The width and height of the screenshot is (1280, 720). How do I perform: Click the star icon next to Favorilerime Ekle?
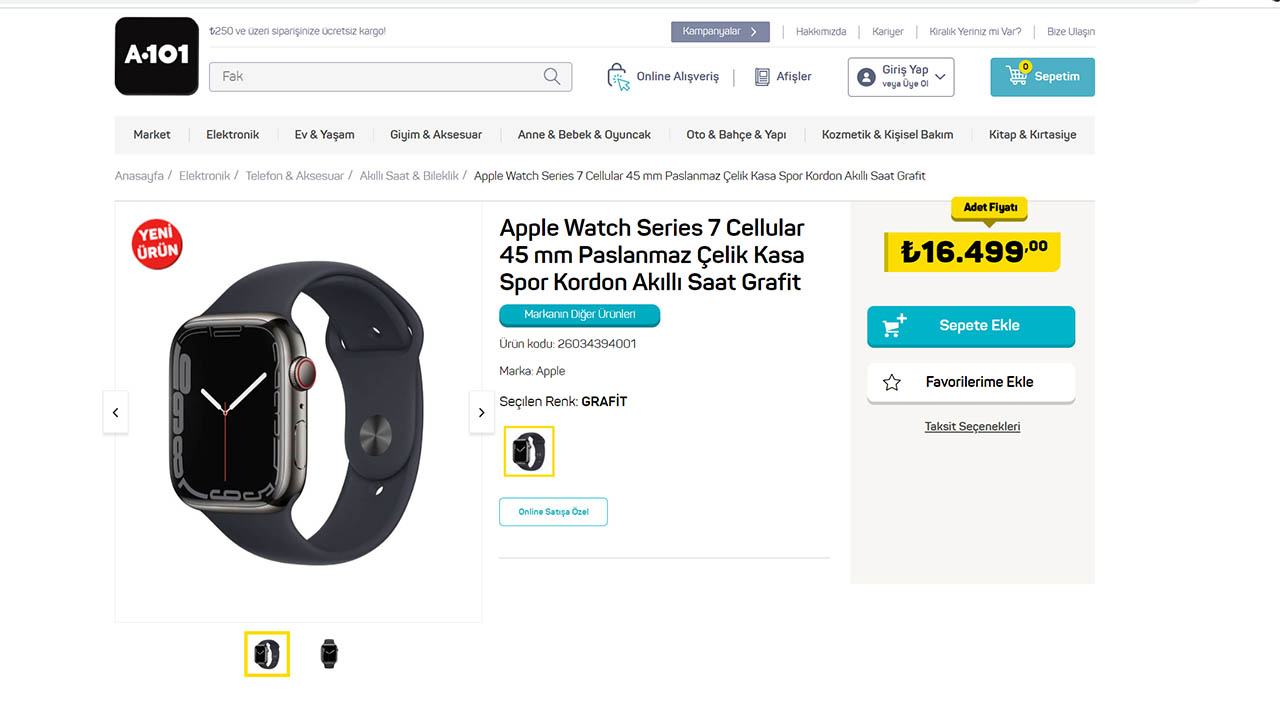[x=892, y=382]
